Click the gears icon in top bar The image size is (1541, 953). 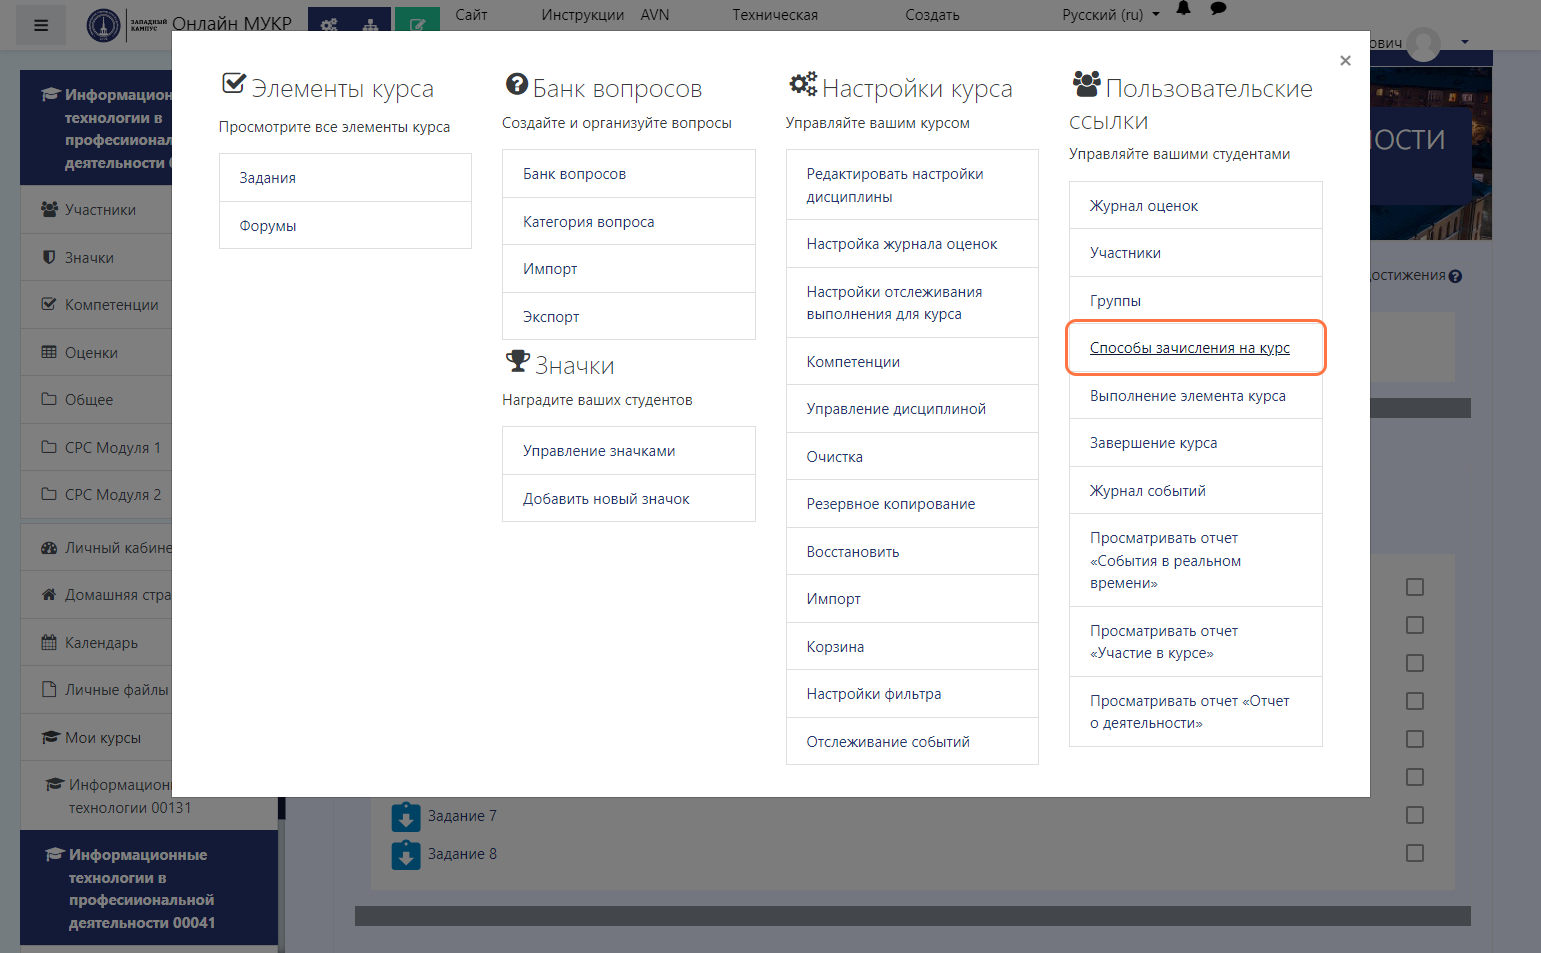click(329, 24)
